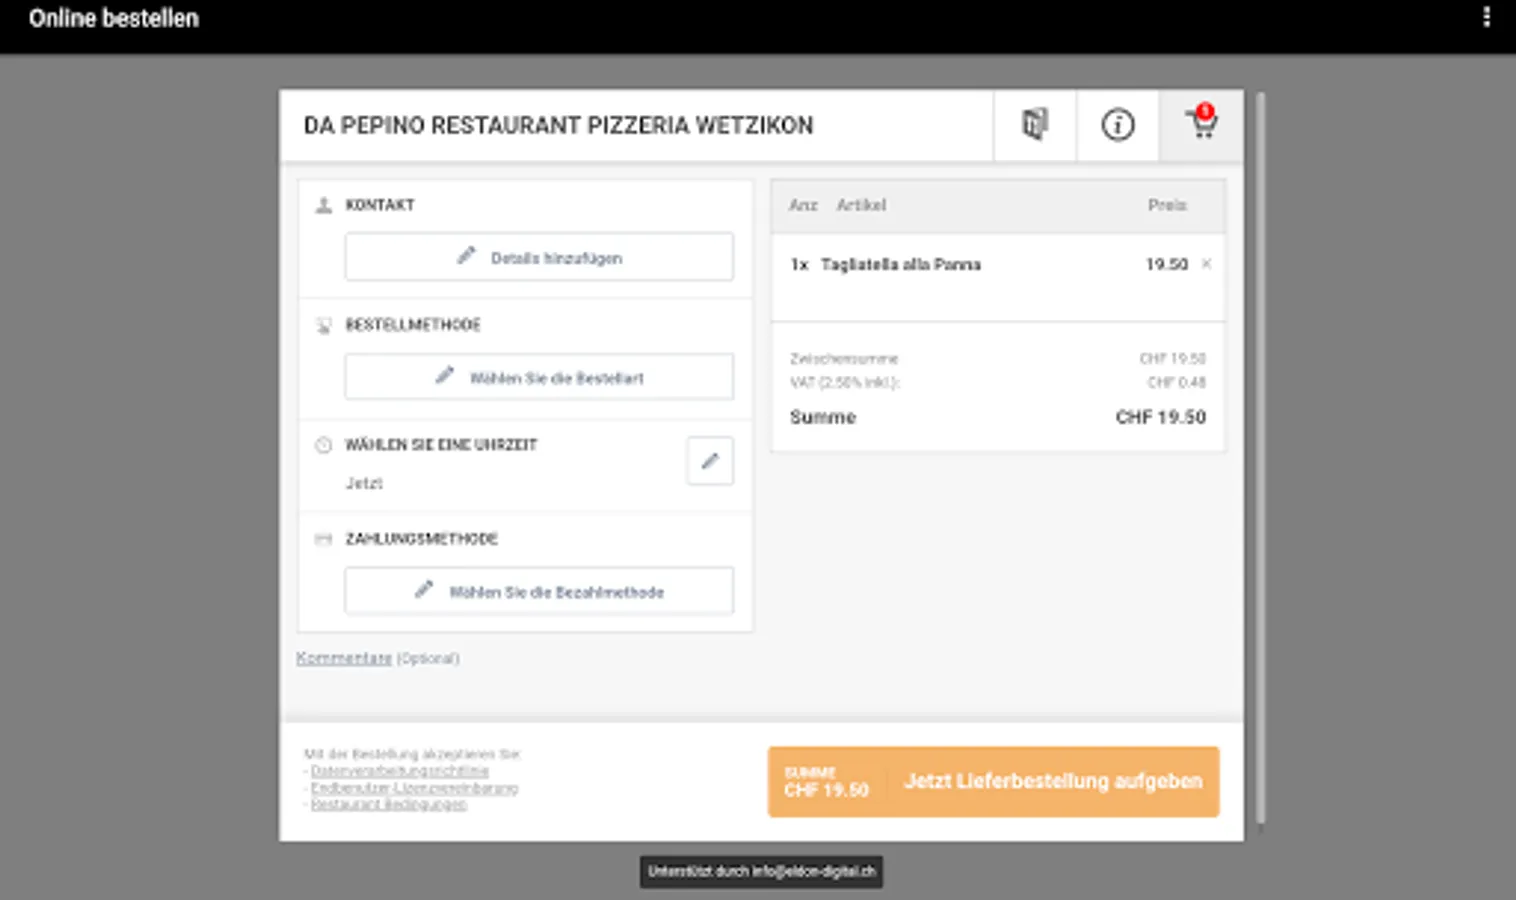Click the pencil icon to edit time
Screen dimensions: 1516x900
coord(710,461)
